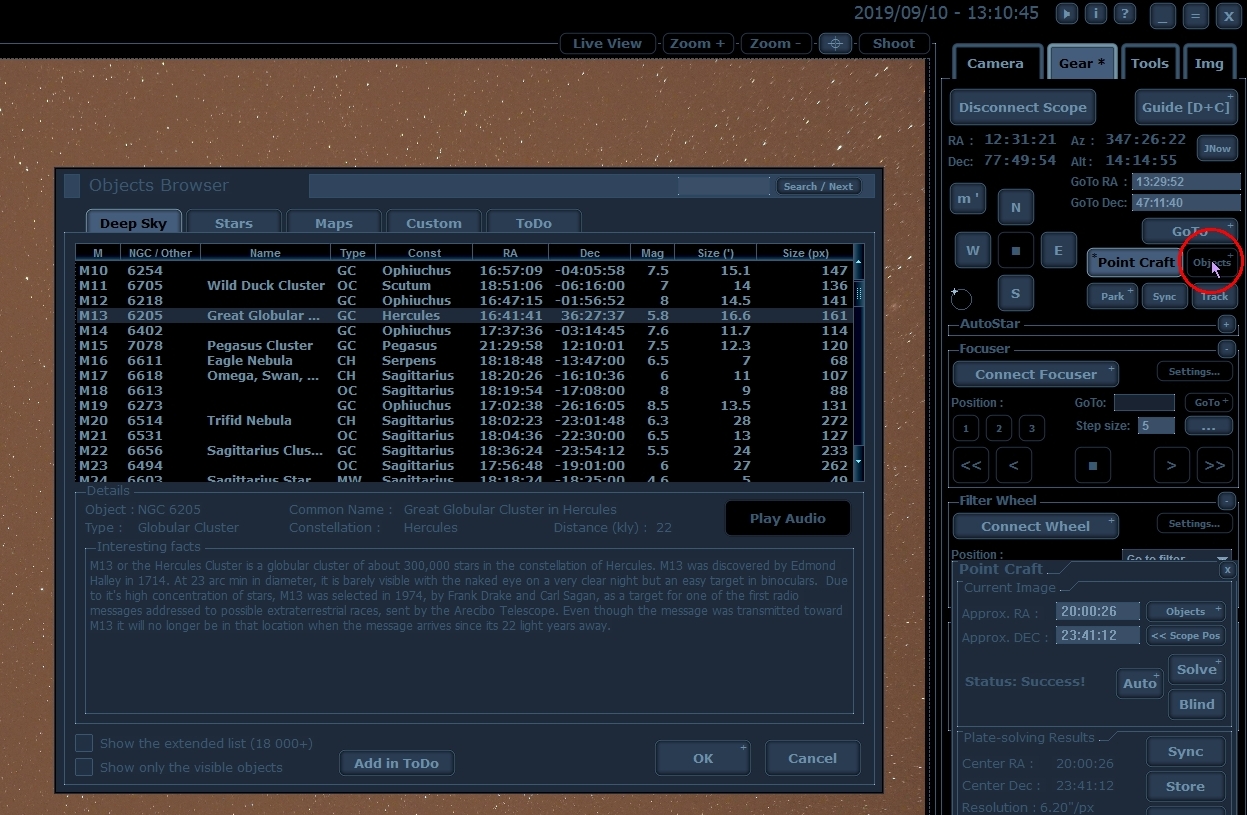Viewport: 1247px width, 815px height.
Task: Click the focuser fast-rewind '<<' button
Action: (x=970, y=465)
